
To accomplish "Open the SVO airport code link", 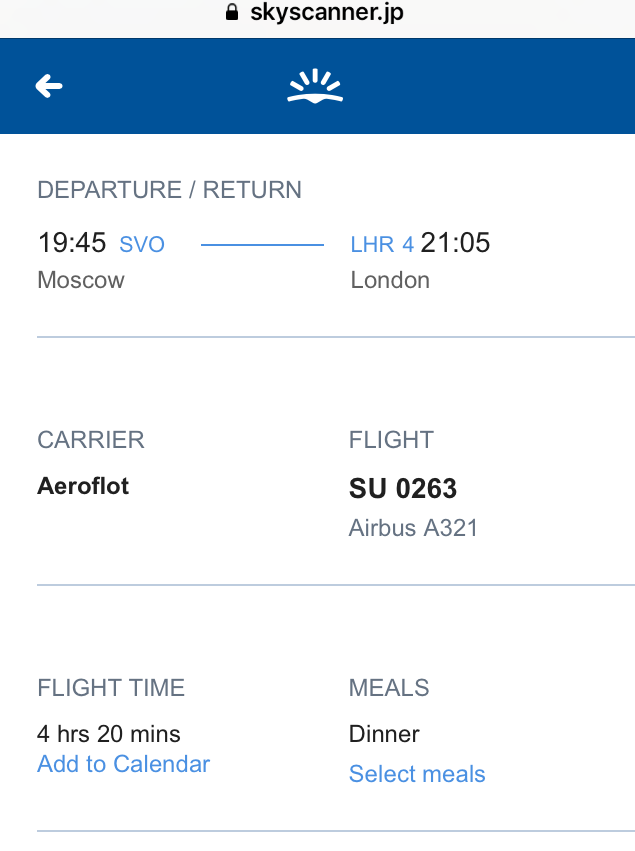I will point(142,244).
